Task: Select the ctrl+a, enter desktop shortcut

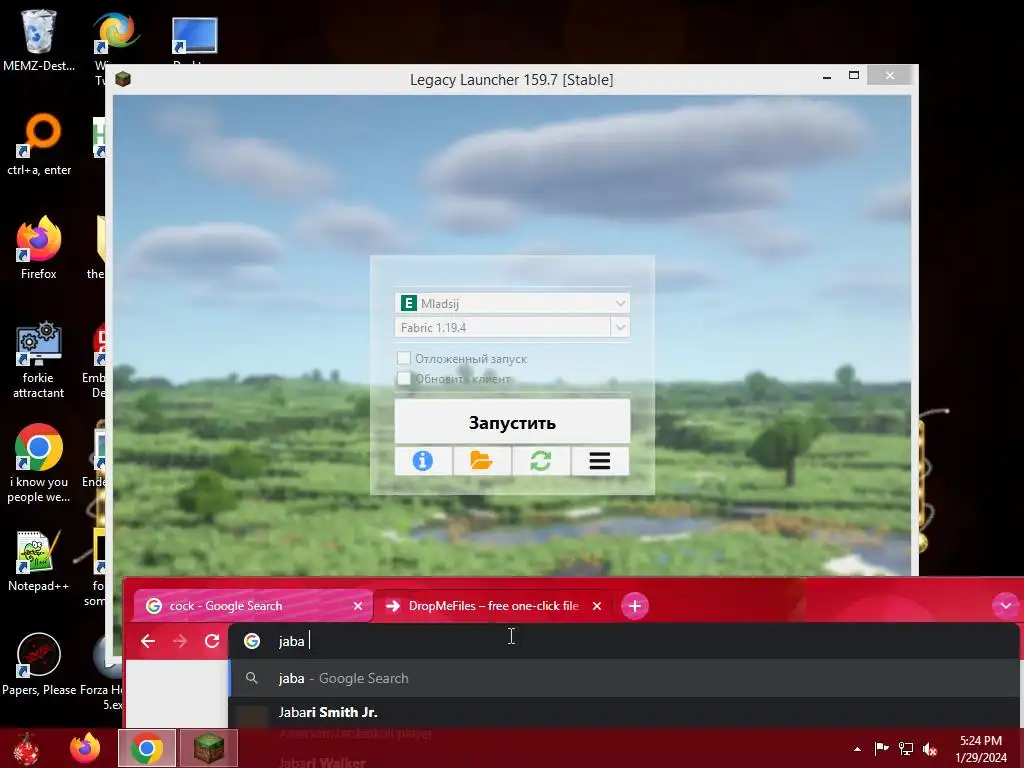Action: click(39, 144)
